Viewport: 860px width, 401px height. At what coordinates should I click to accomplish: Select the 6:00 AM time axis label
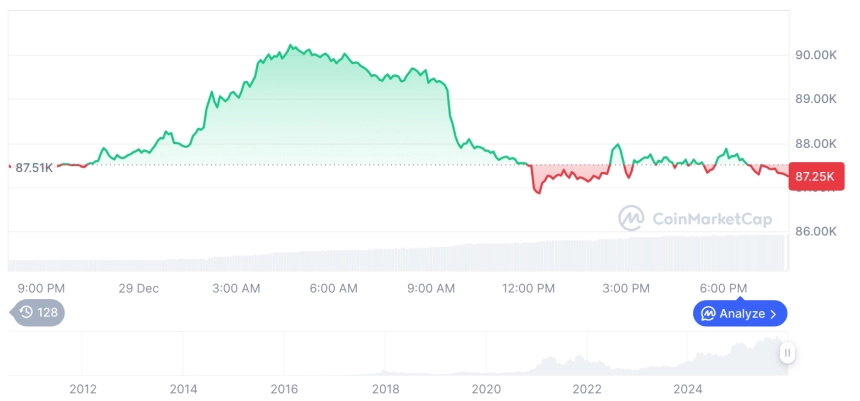point(333,288)
